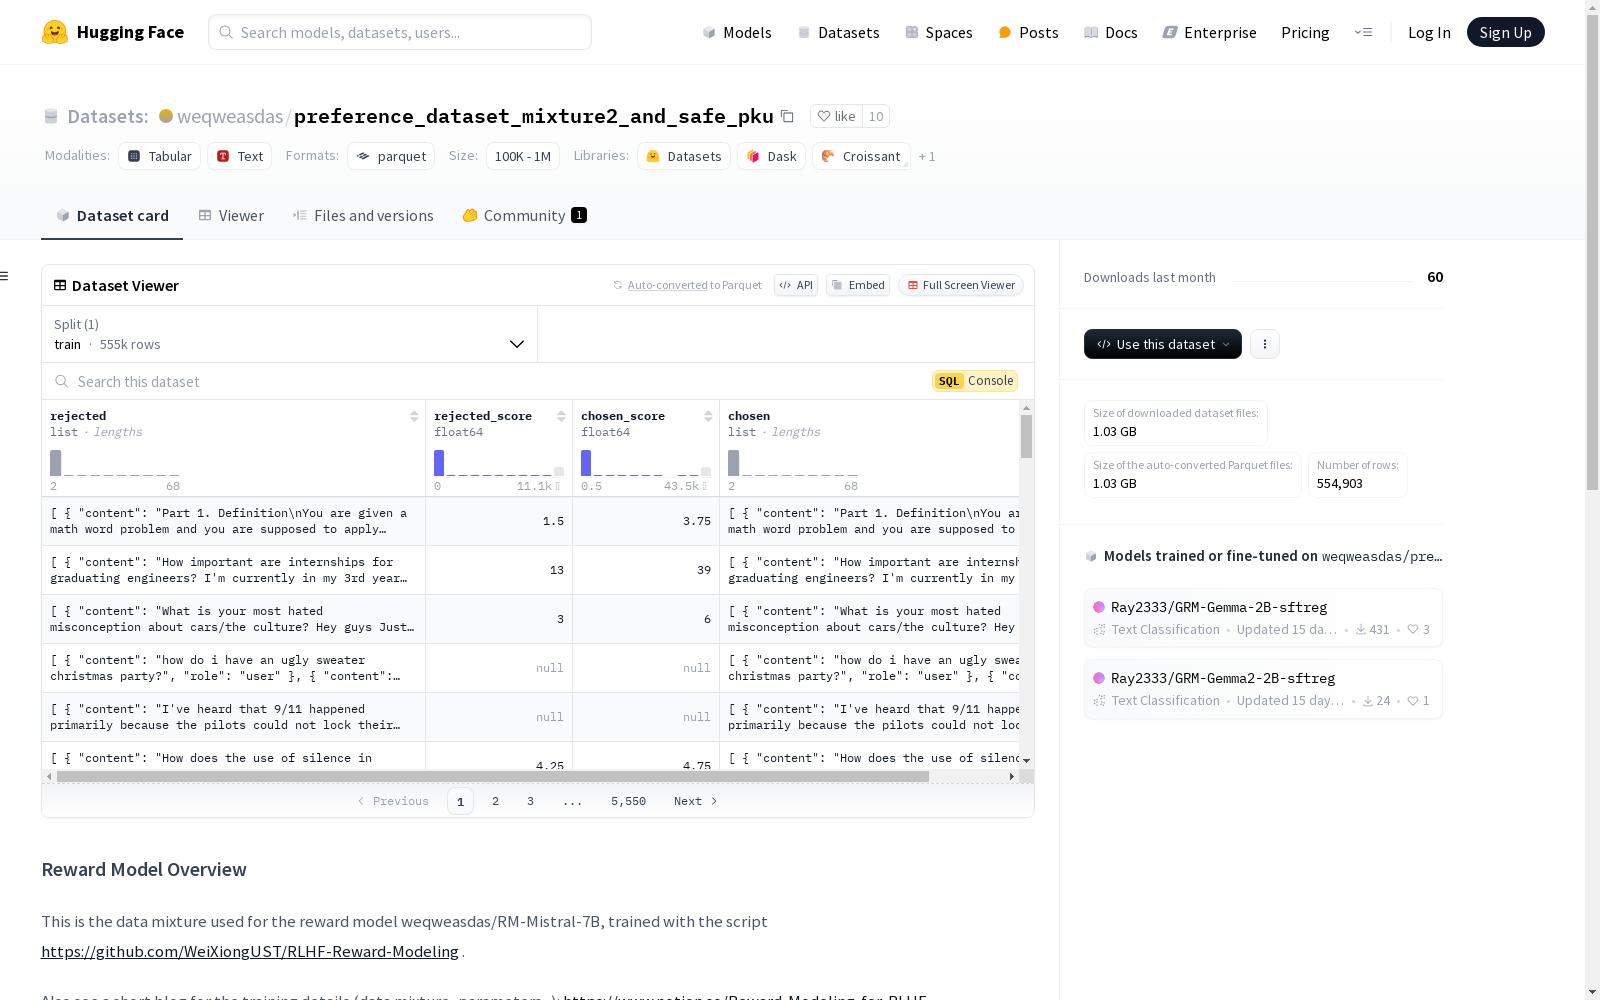
Task: Click current page 1 button
Action: point(460,801)
